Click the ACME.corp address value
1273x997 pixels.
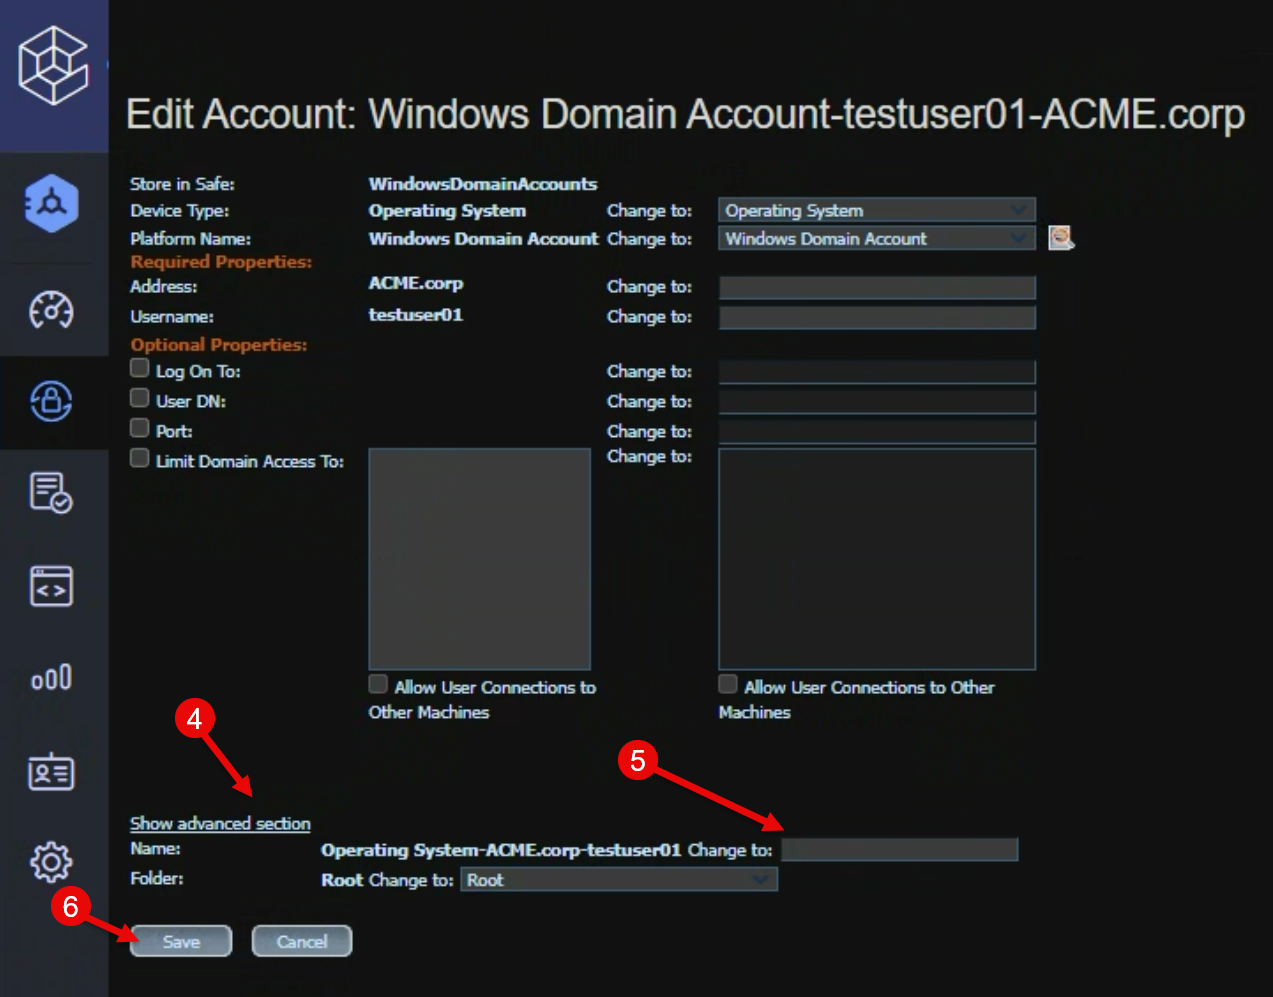pos(416,283)
